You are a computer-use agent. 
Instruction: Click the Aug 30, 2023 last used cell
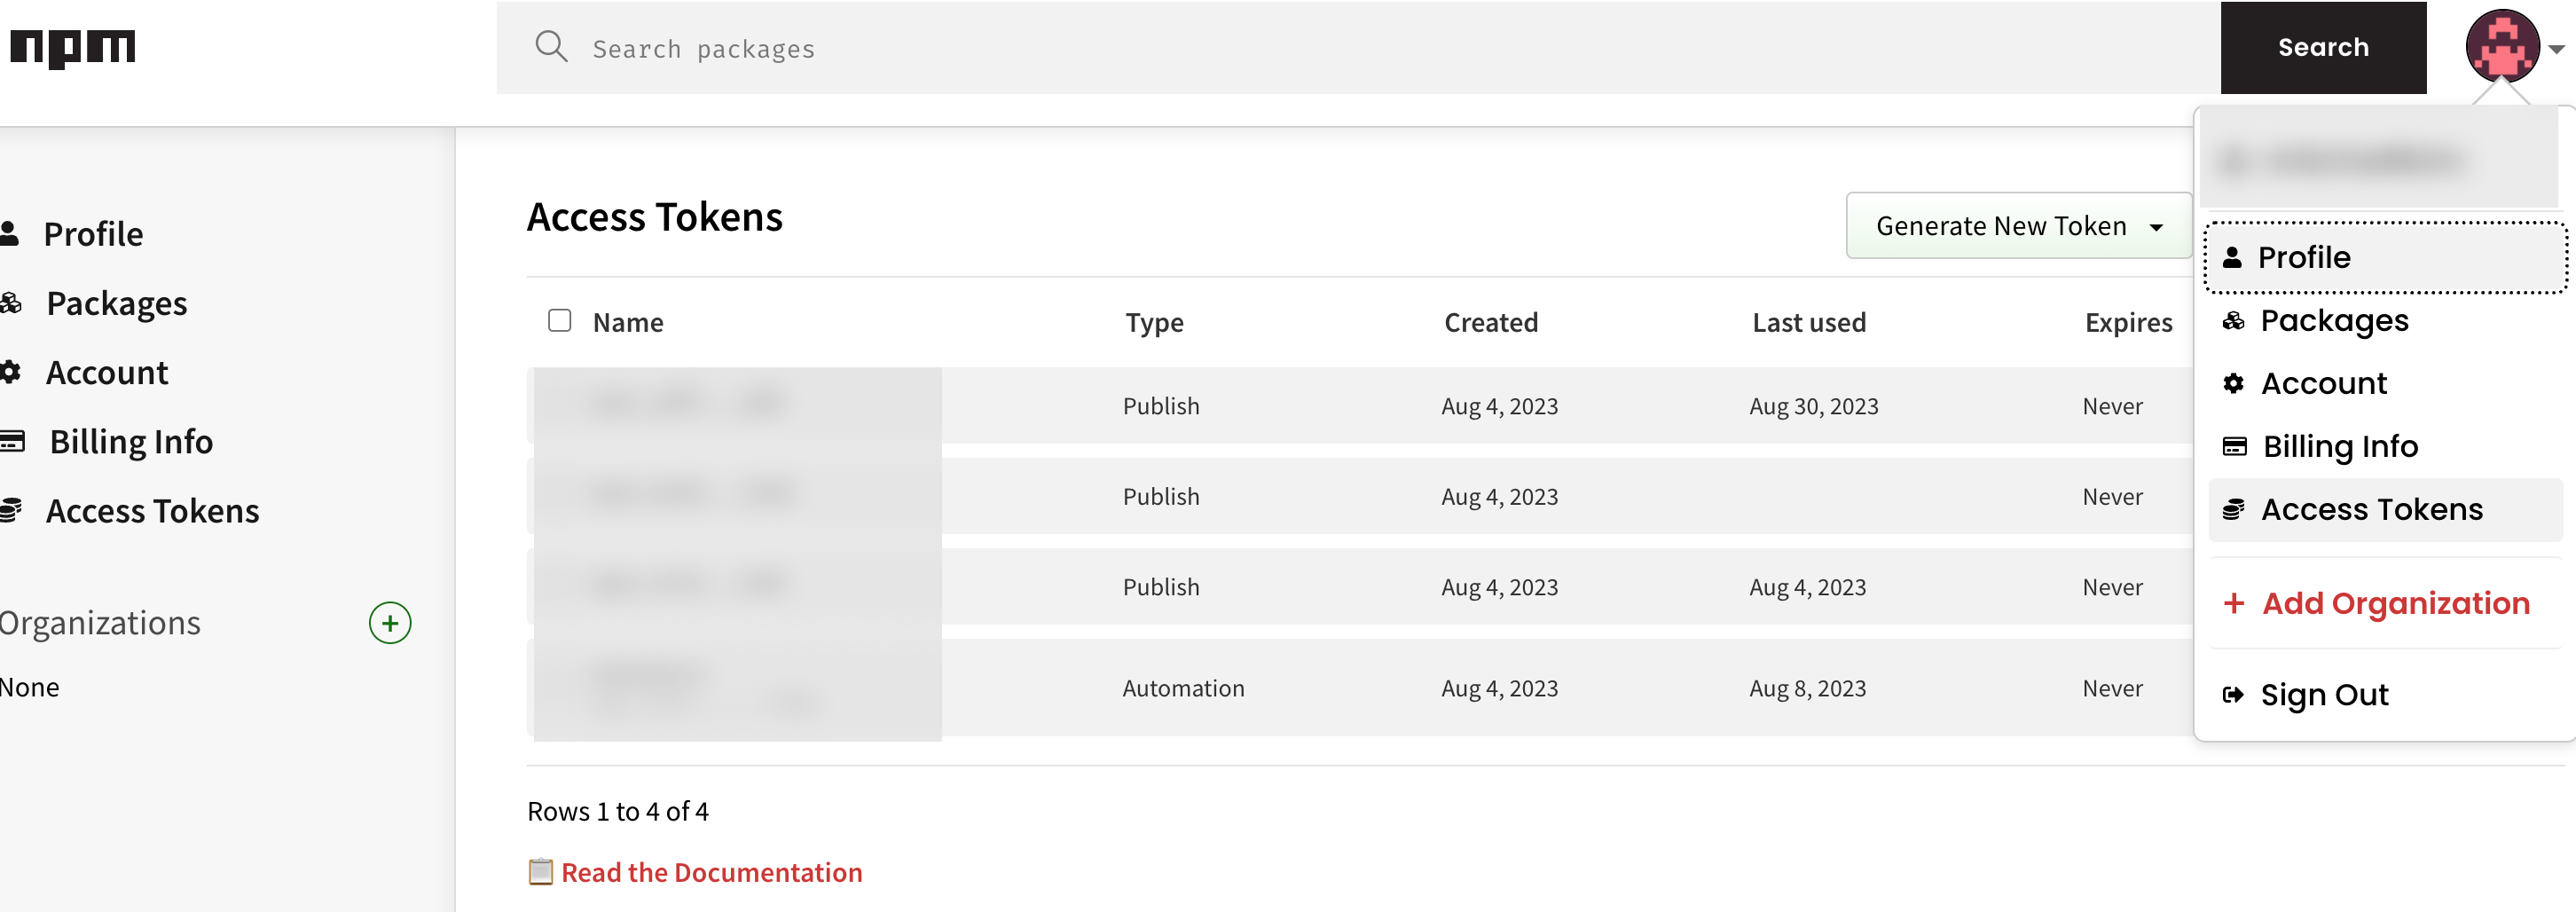pyautogui.click(x=1813, y=406)
